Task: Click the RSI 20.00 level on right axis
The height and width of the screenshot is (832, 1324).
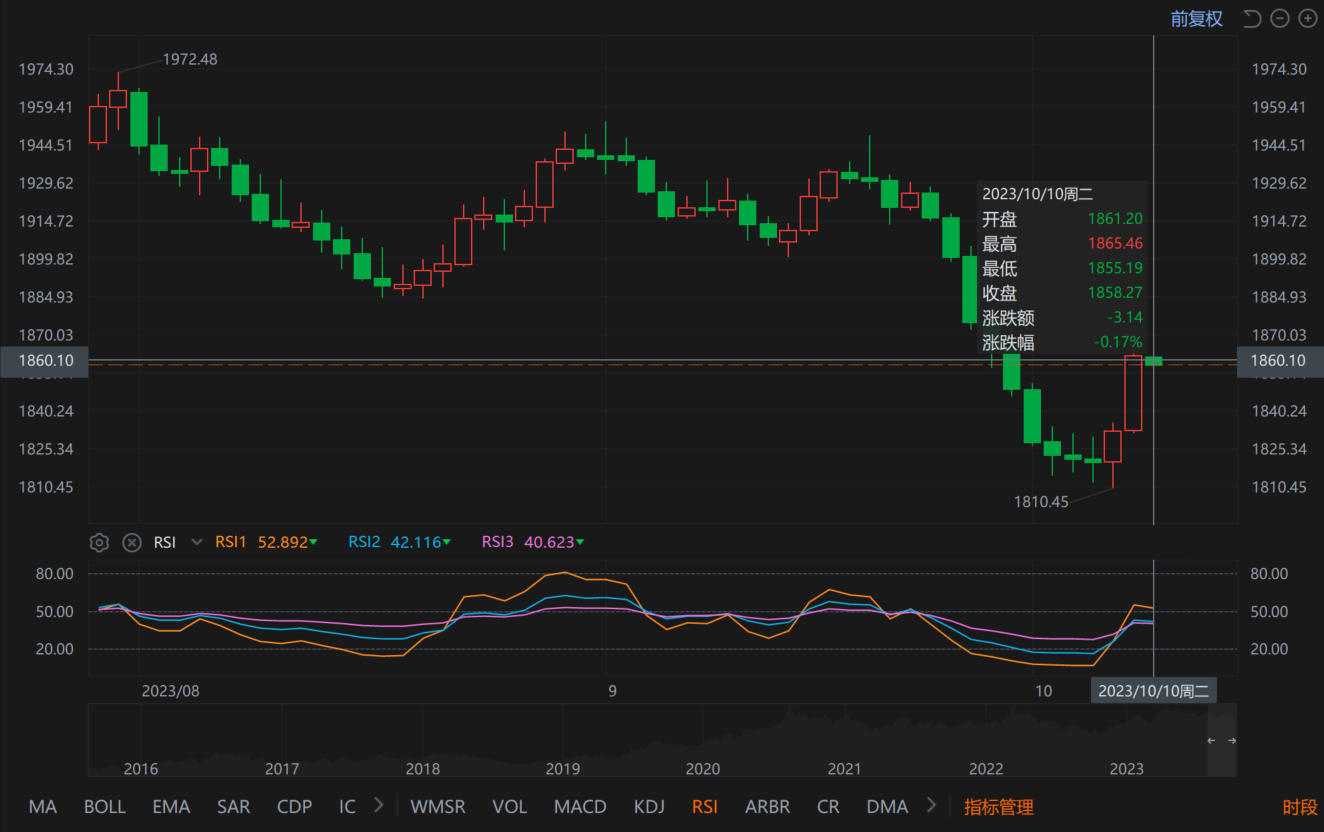Action: coord(1267,649)
